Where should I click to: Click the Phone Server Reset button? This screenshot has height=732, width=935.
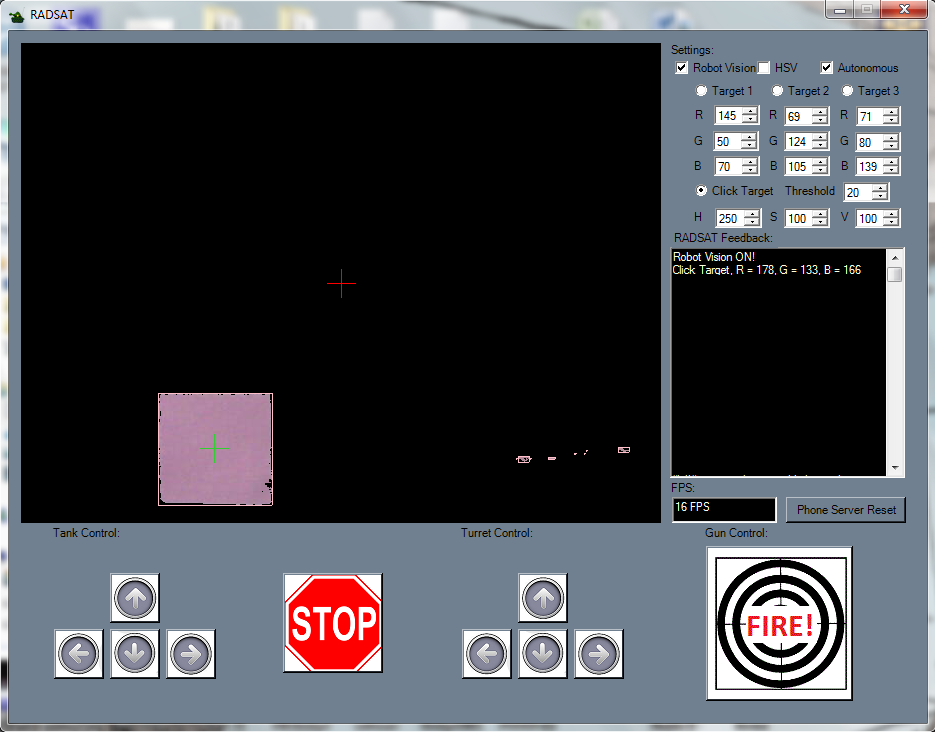click(846, 510)
